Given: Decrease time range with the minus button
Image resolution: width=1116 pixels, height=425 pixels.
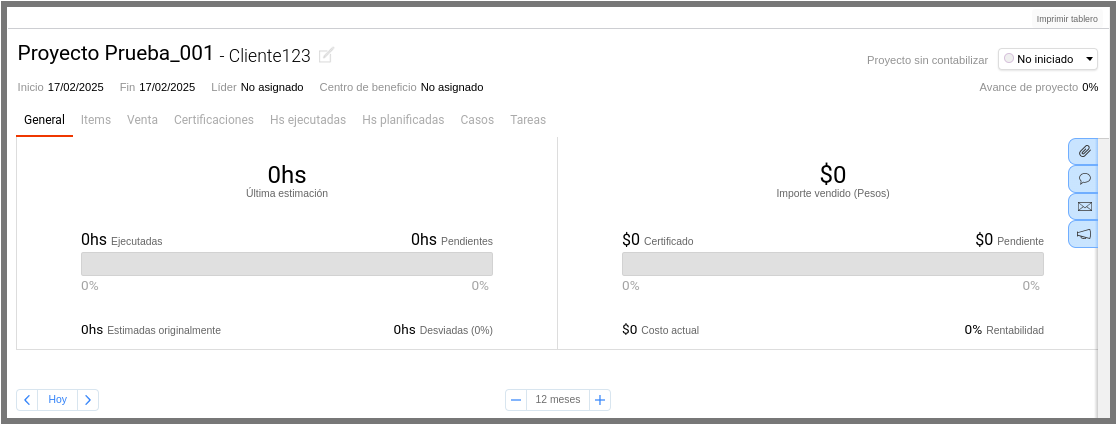Looking at the screenshot, I should pos(516,400).
